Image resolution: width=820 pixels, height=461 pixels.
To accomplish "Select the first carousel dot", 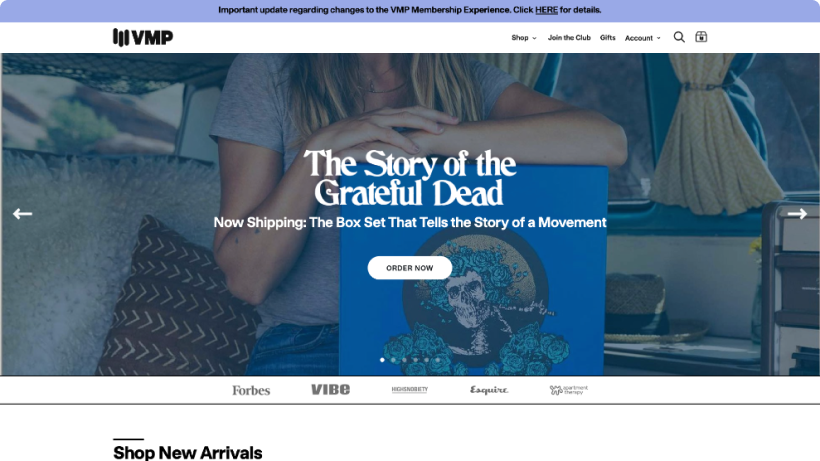I will pyautogui.click(x=382, y=360).
